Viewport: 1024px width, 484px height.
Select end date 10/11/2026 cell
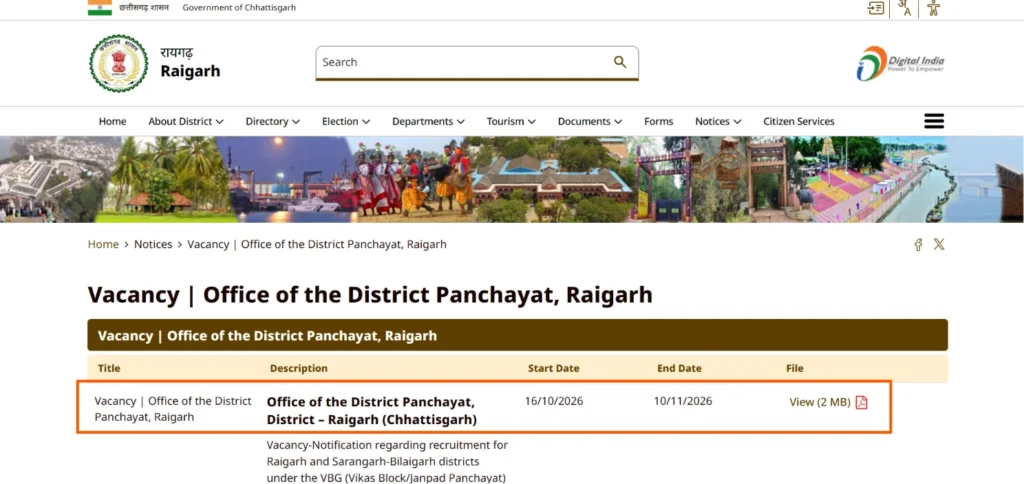[683, 401]
